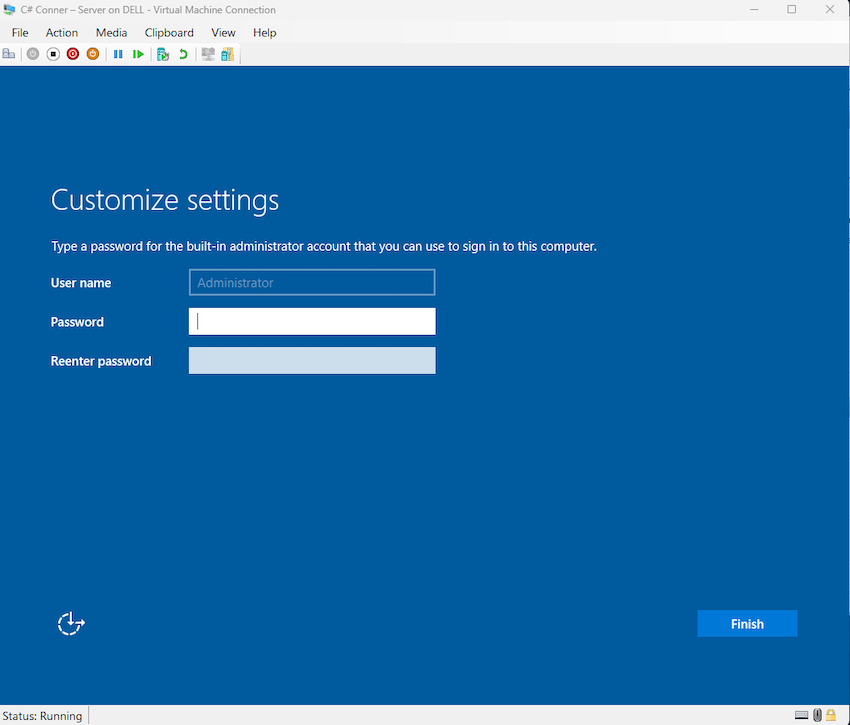The width and height of the screenshot is (850, 725).
Task: Open the Media menu
Action: point(110,32)
